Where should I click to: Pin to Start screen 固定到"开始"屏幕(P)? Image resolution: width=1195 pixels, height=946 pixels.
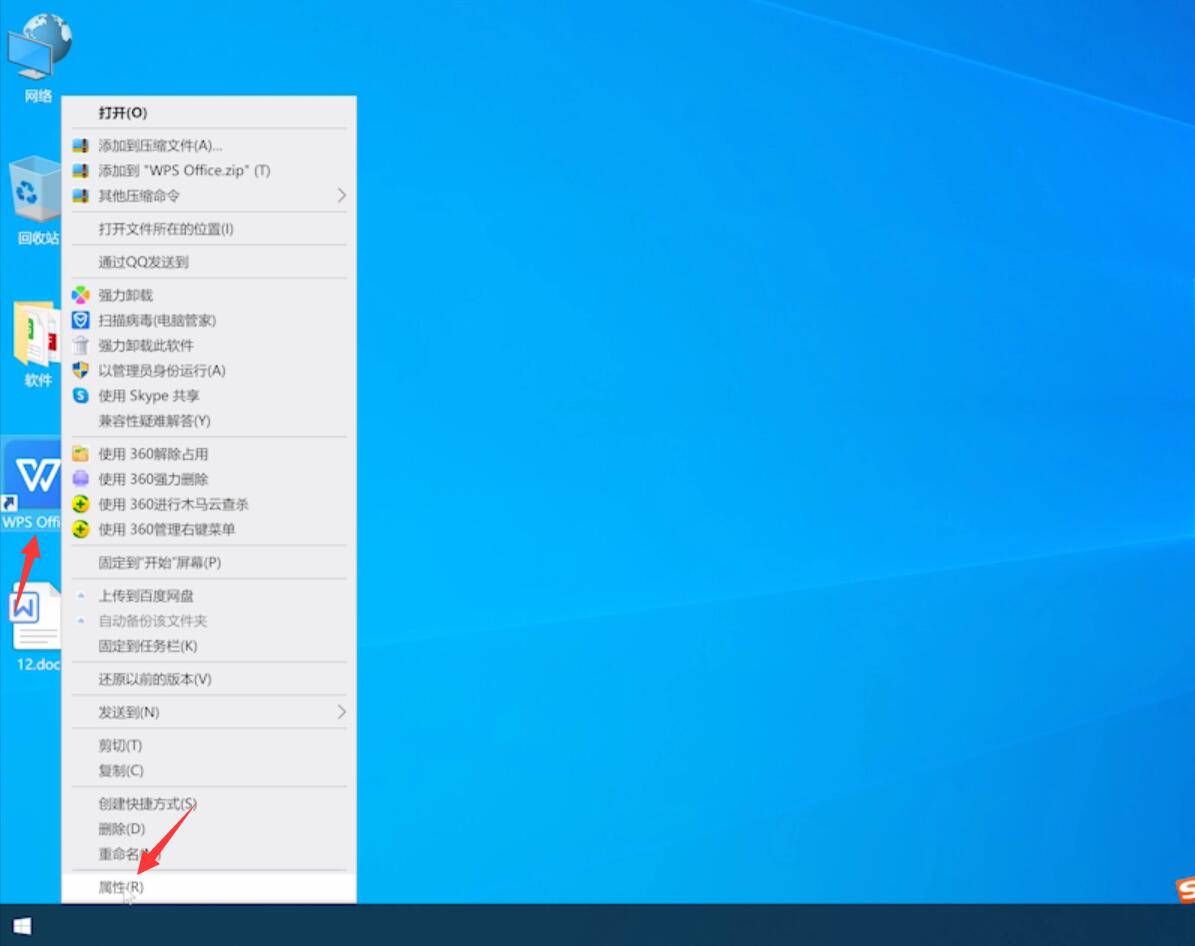tap(209, 563)
